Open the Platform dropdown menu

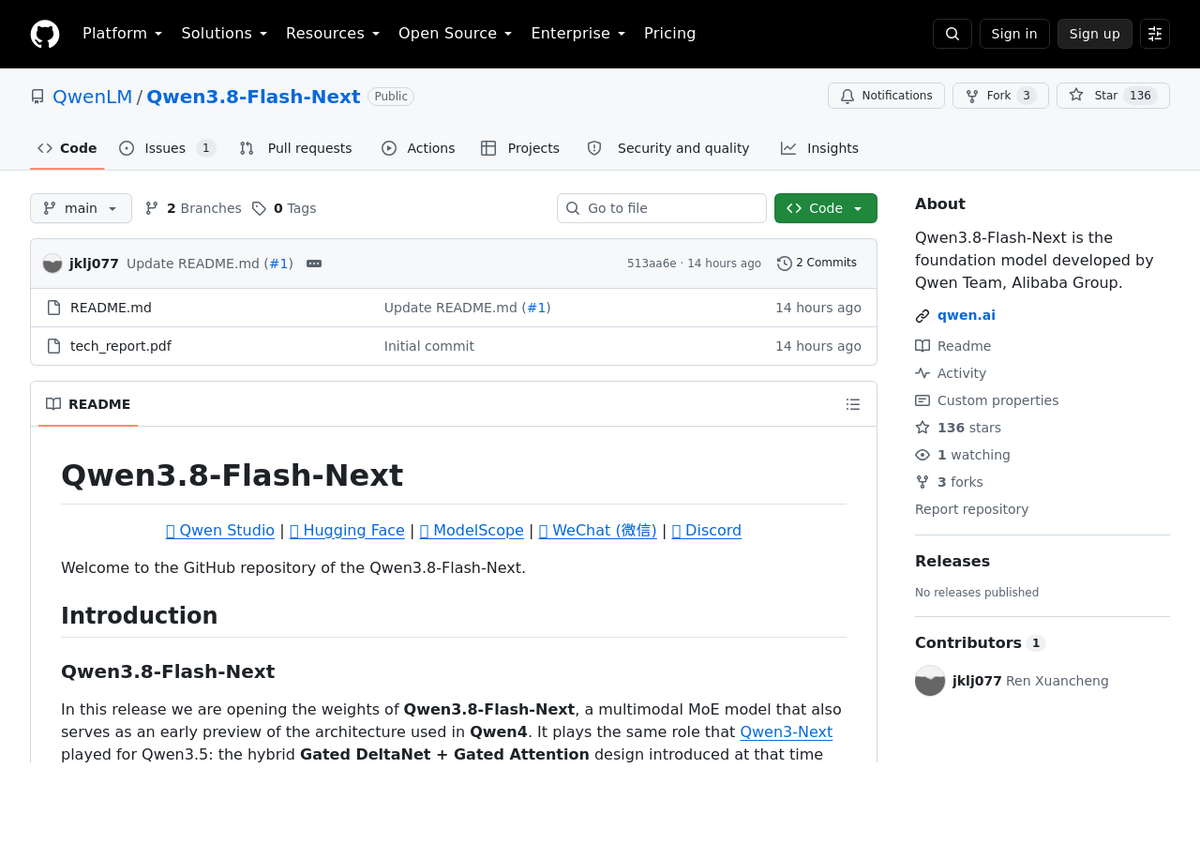pyautogui.click(x=122, y=33)
